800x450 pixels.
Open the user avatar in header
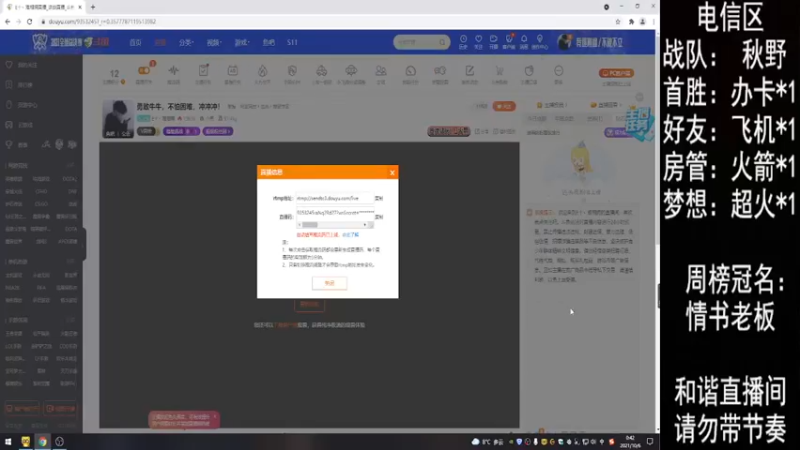click(x=564, y=42)
